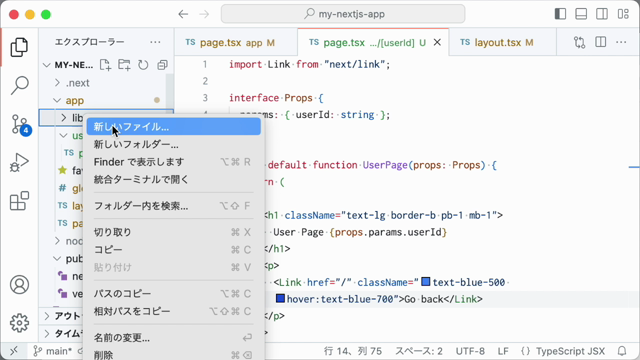Open Run and Debug view
The width and height of the screenshot is (640, 360).
[x=19, y=162]
